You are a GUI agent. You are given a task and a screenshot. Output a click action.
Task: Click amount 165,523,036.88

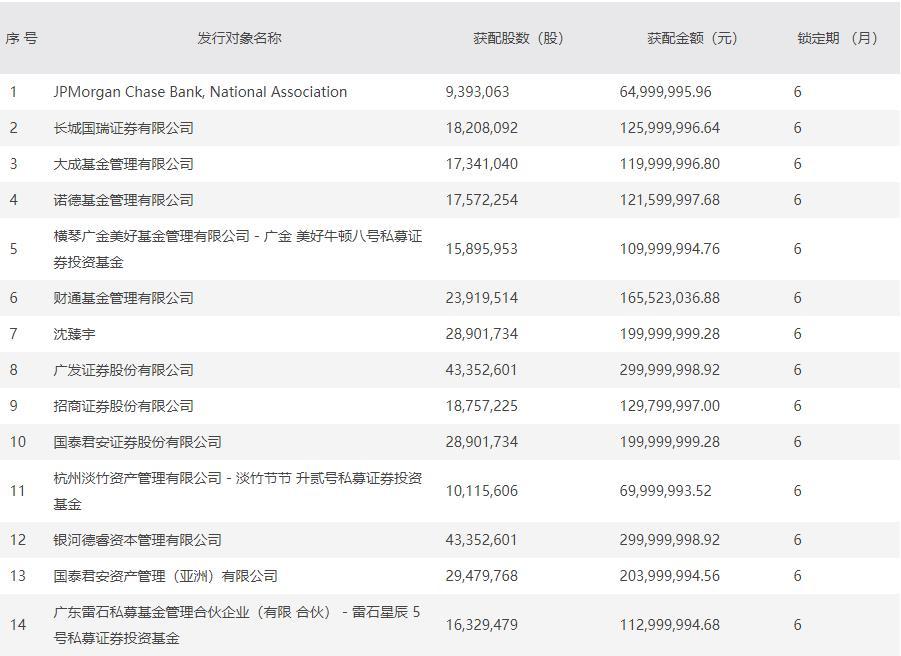pyautogui.click(x=669, y=298)
